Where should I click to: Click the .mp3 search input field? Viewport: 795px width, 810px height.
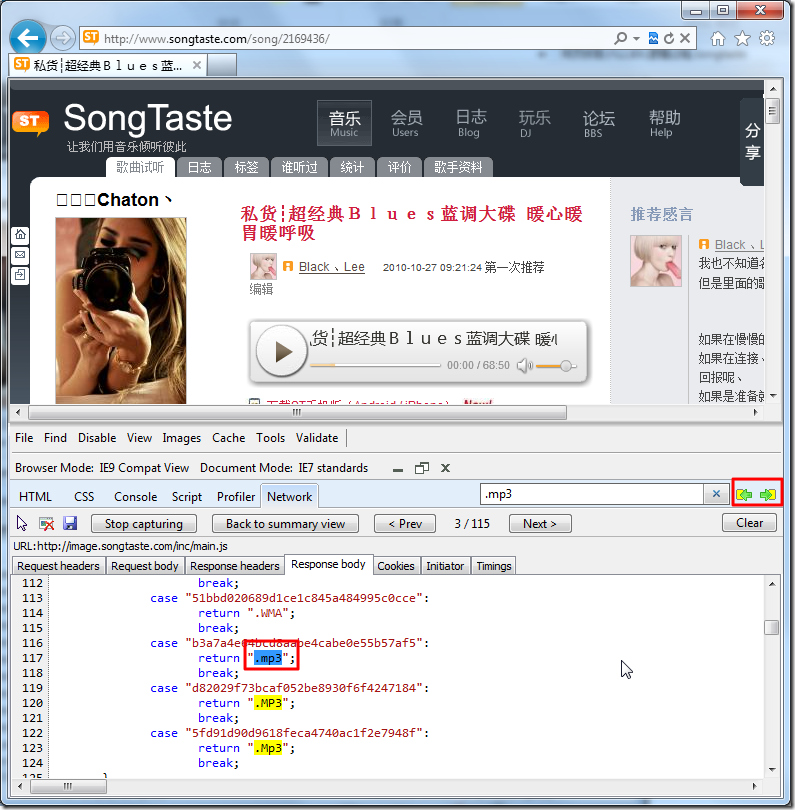(592, 494)
